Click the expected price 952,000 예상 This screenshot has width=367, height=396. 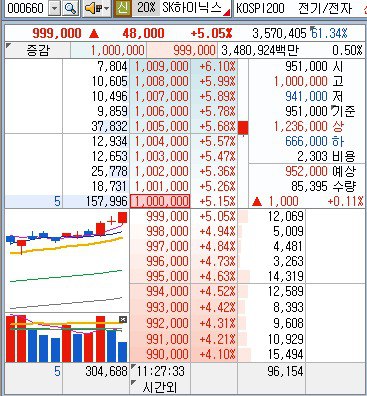(320, 171)
